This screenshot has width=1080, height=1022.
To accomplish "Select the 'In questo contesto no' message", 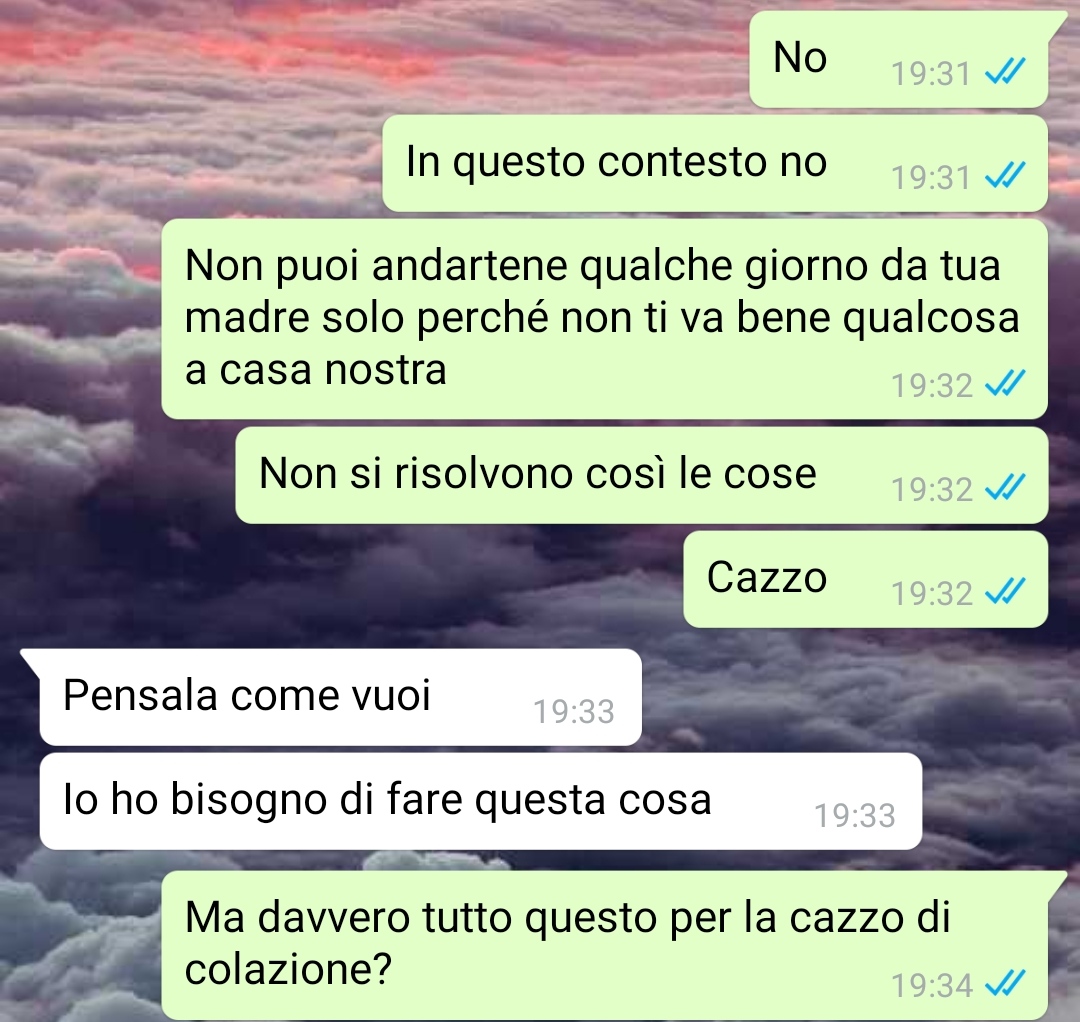I will (715, 163).
